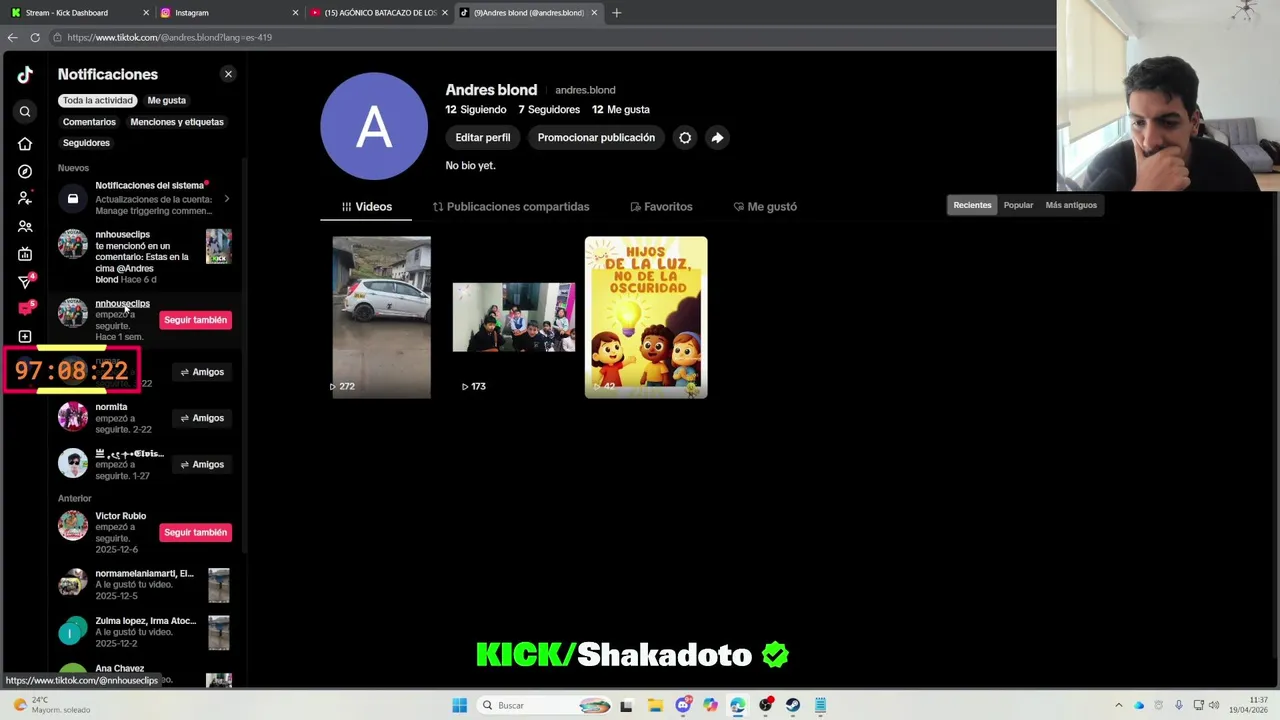Screen dimensions: 1280x720
Task: Show hidden system tray icons
Action: pyautogui.click(x=1119, y=705)
